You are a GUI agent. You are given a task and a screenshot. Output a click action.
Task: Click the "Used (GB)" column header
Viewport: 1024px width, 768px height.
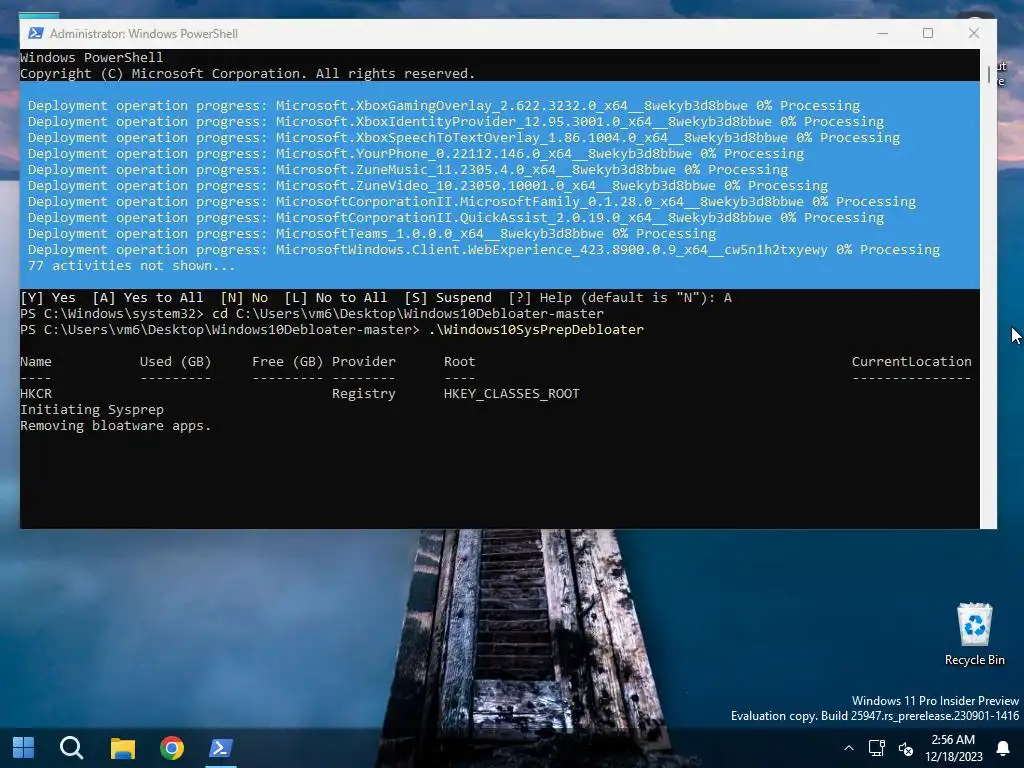tap(175, 362)
